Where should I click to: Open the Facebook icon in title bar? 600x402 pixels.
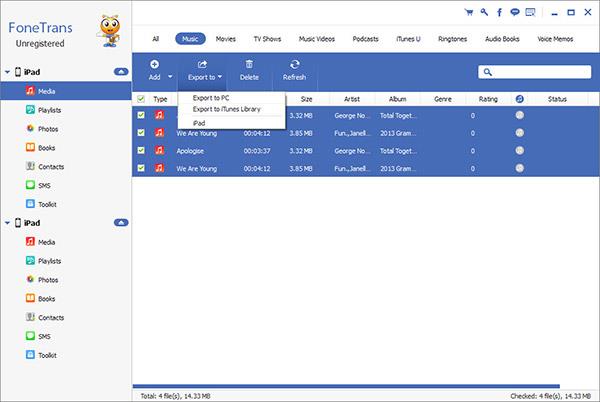point(499,13)
